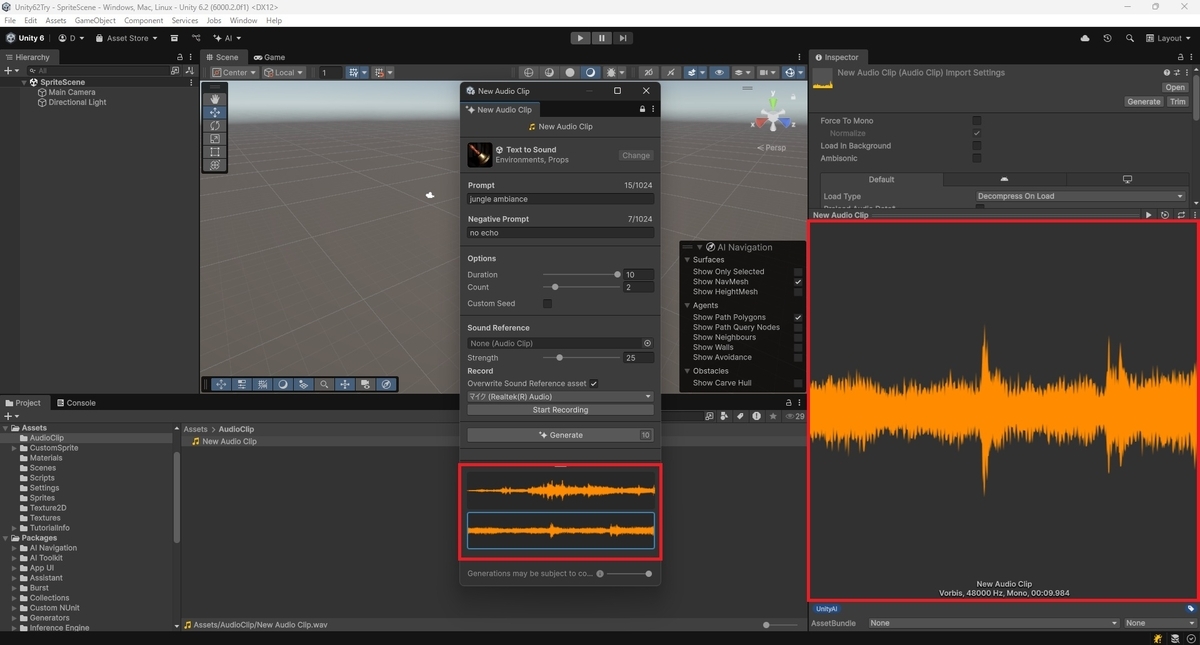This screenshot has width=1200, height=645.
Task: Switch to the Android platform override tab
Action: click(1004, 179)
